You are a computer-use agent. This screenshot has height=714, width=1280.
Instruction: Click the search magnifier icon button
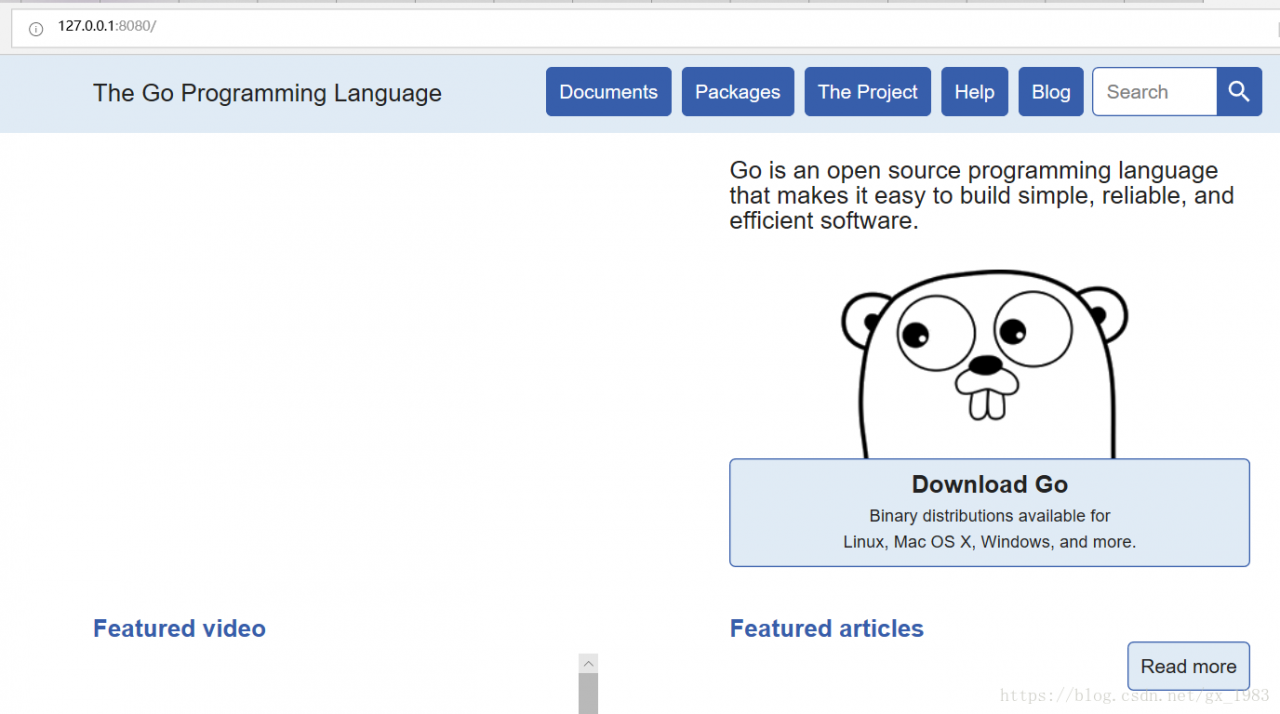click(x=1239, y=92)
